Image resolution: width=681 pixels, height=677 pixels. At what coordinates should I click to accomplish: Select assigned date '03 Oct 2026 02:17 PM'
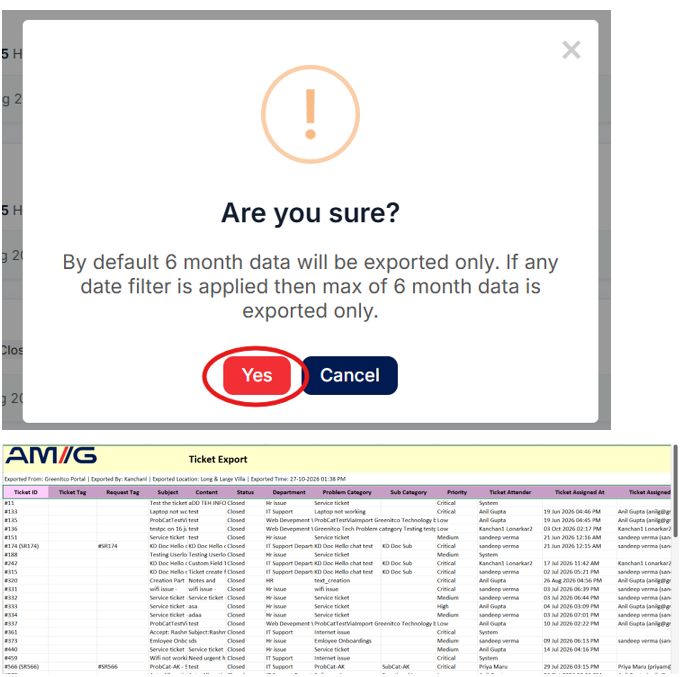click(580, 529)
